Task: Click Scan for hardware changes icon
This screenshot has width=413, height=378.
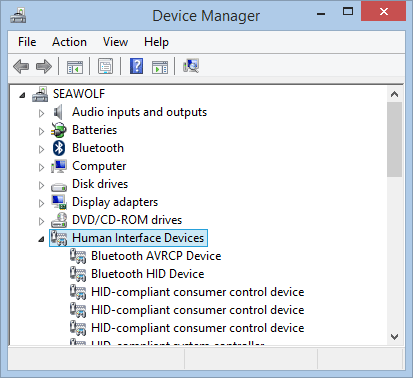Action: [191, 66]
